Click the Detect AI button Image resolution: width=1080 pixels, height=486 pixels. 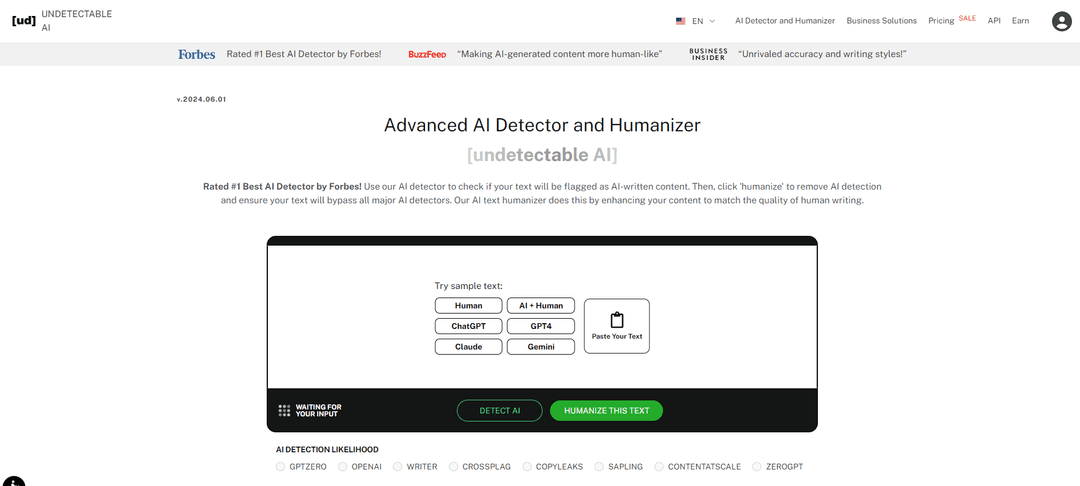coord(499,411)
